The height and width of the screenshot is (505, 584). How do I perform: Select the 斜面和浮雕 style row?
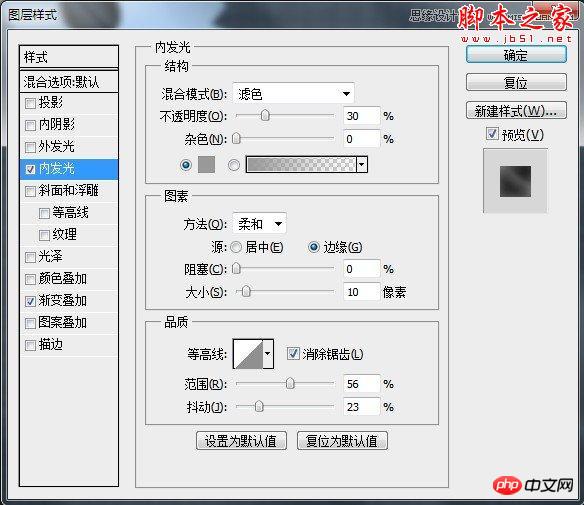point(69,191)
